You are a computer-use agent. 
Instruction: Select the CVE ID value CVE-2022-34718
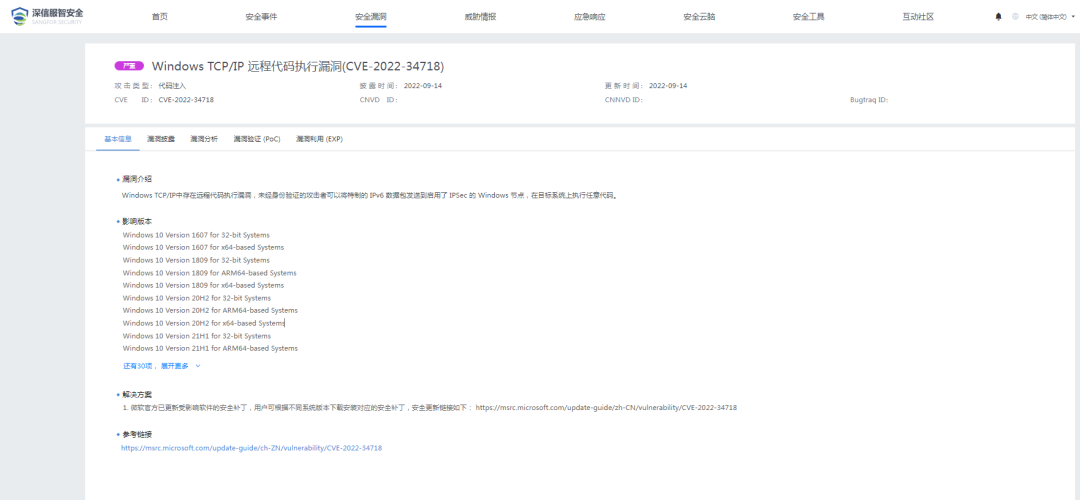coord(186,100)
